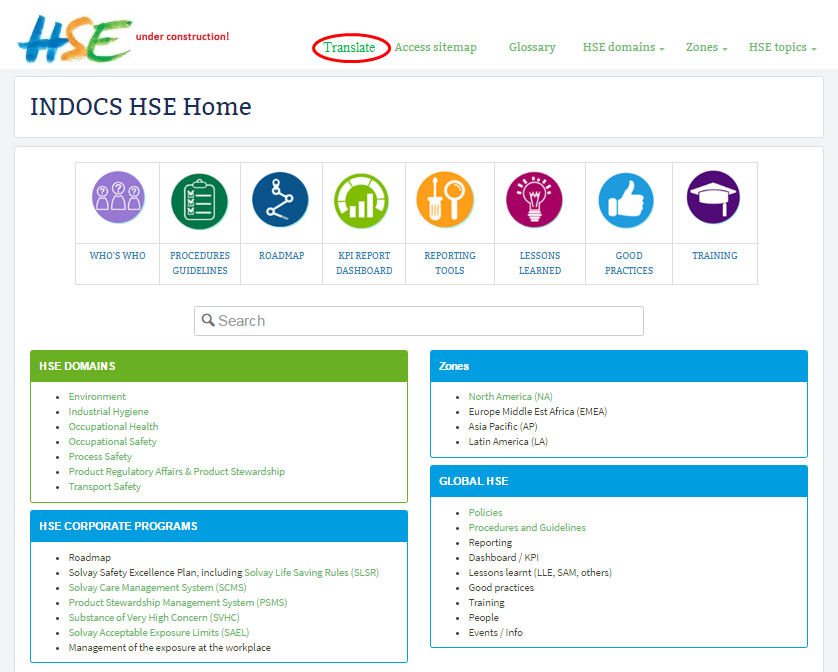
Task: Open the Industrial Hygiene domain link
Action: [x=108, y=412]
